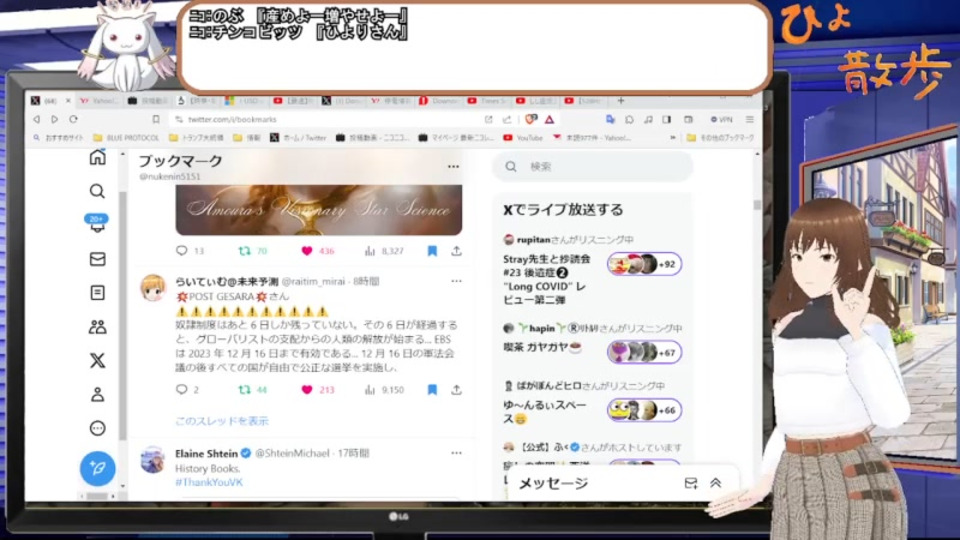
Task: Click reply icon with 13 replies
Action: pyautogui.click(x=182, y=250)
